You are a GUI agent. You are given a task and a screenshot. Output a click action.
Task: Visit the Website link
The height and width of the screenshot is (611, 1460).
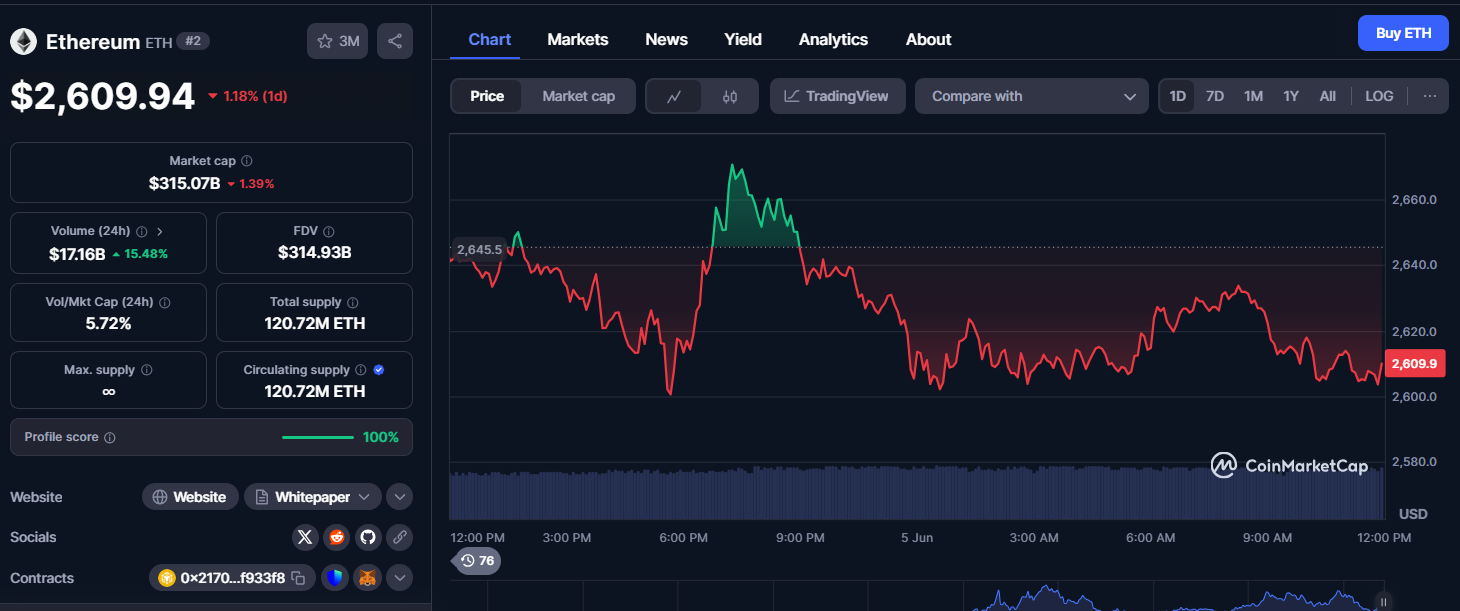(x=190, y=497)
